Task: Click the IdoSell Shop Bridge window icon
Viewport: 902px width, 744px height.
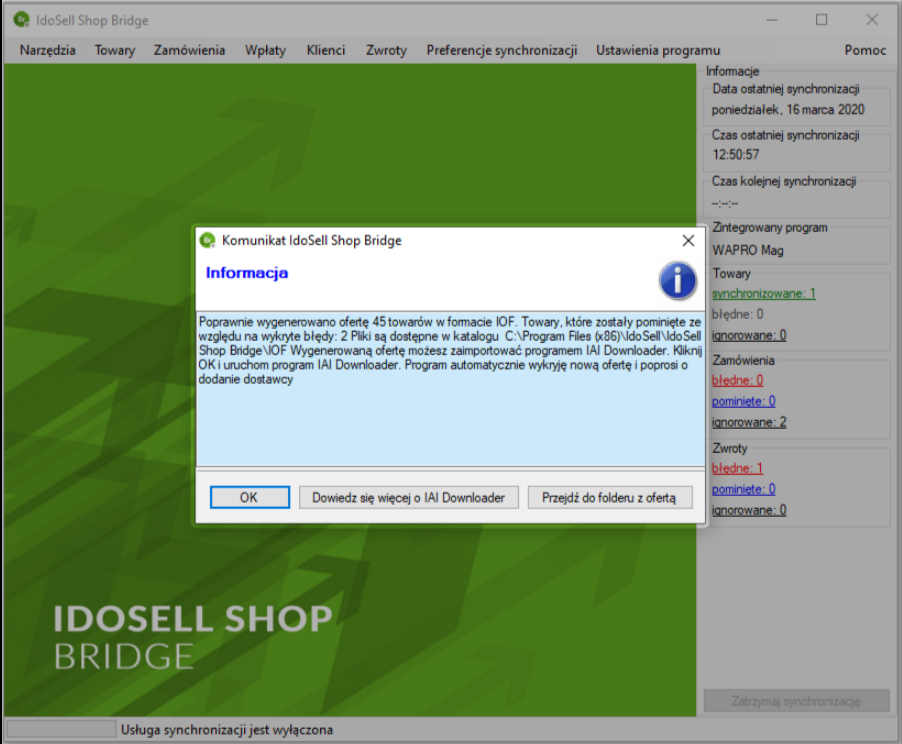Action: pos(21,20)
